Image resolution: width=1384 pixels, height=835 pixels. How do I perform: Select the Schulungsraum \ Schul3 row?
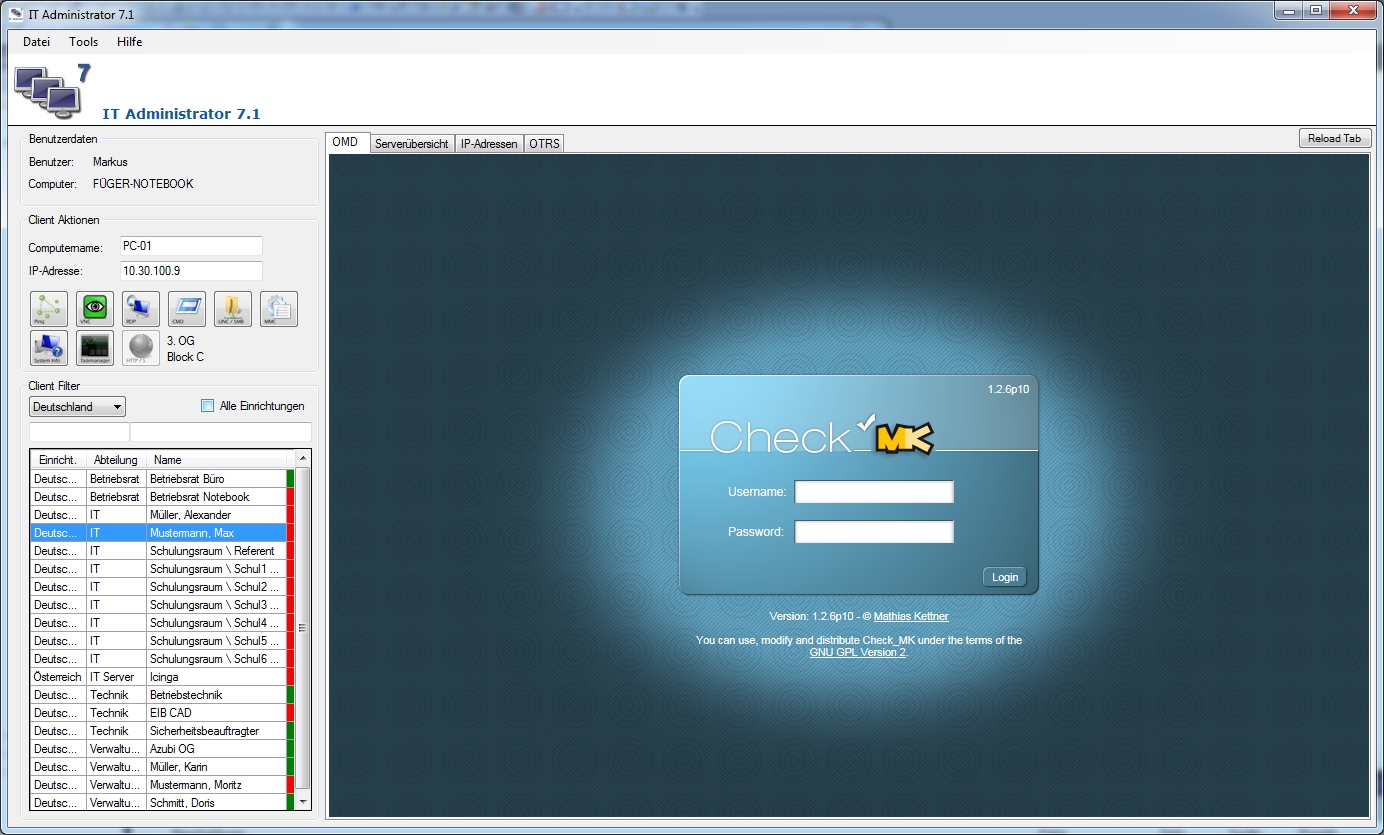pyautogui.click(x=162, y=605)
